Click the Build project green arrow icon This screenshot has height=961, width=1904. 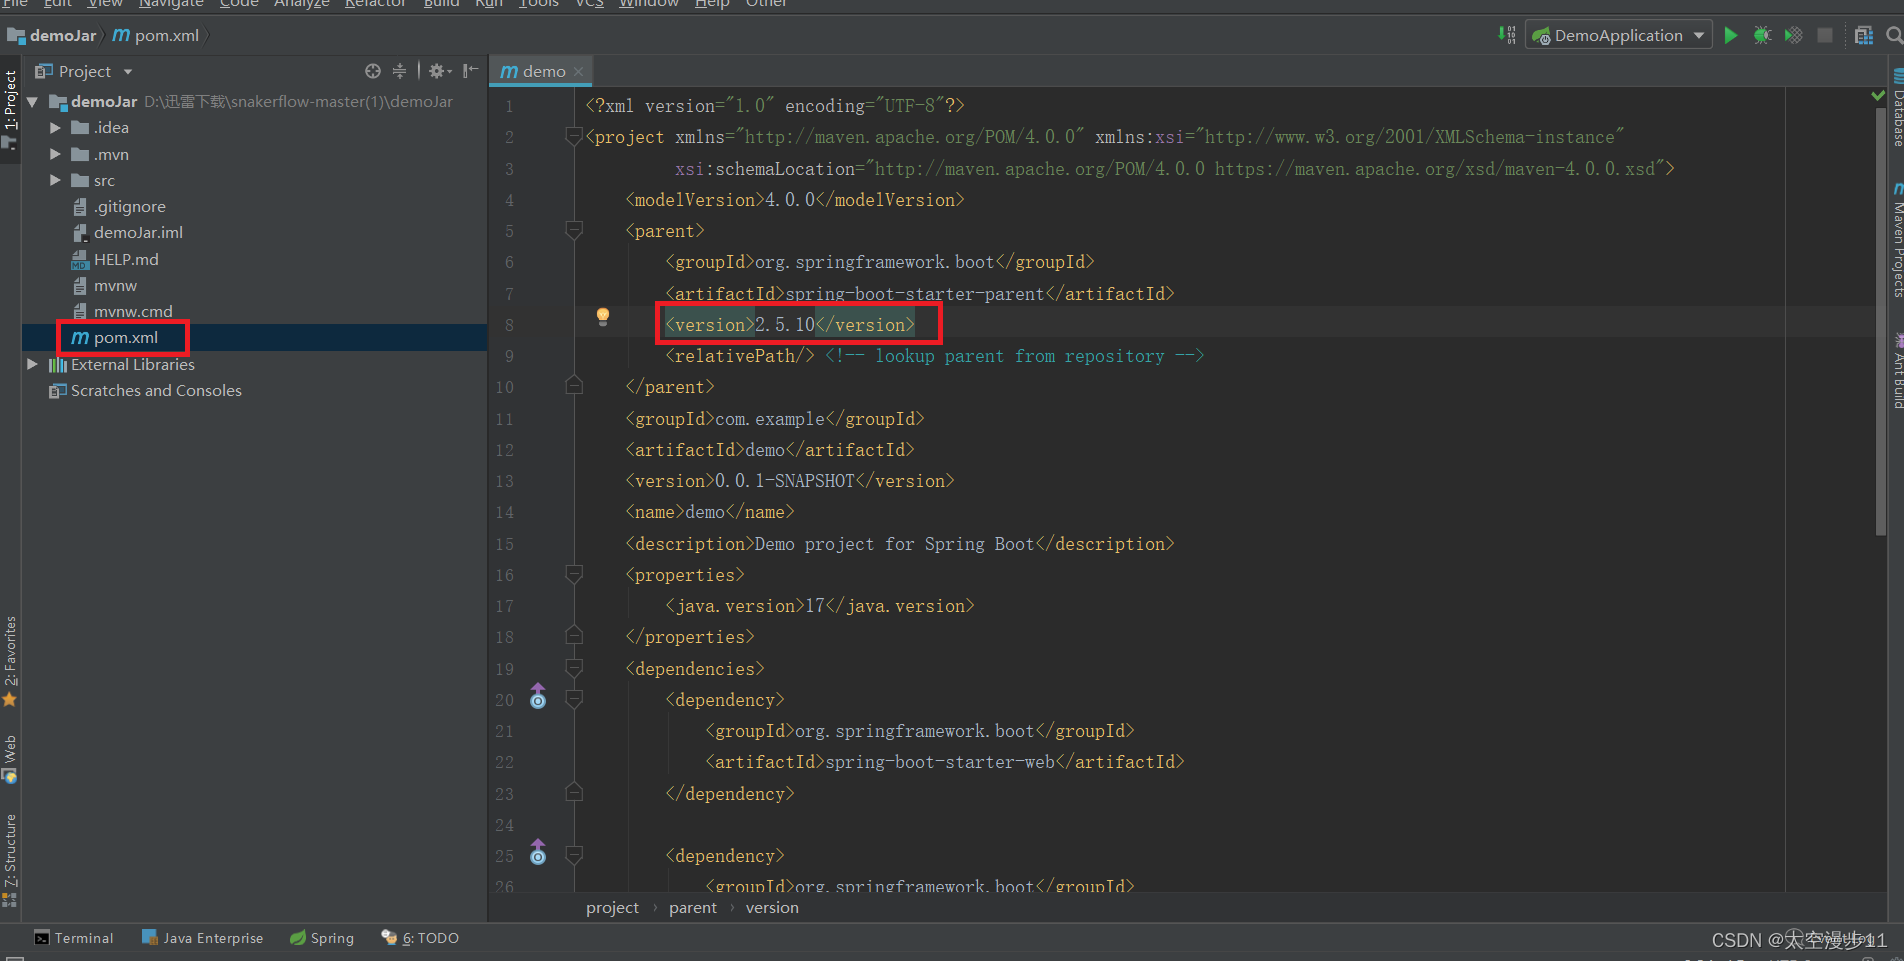coord(1507,35)
